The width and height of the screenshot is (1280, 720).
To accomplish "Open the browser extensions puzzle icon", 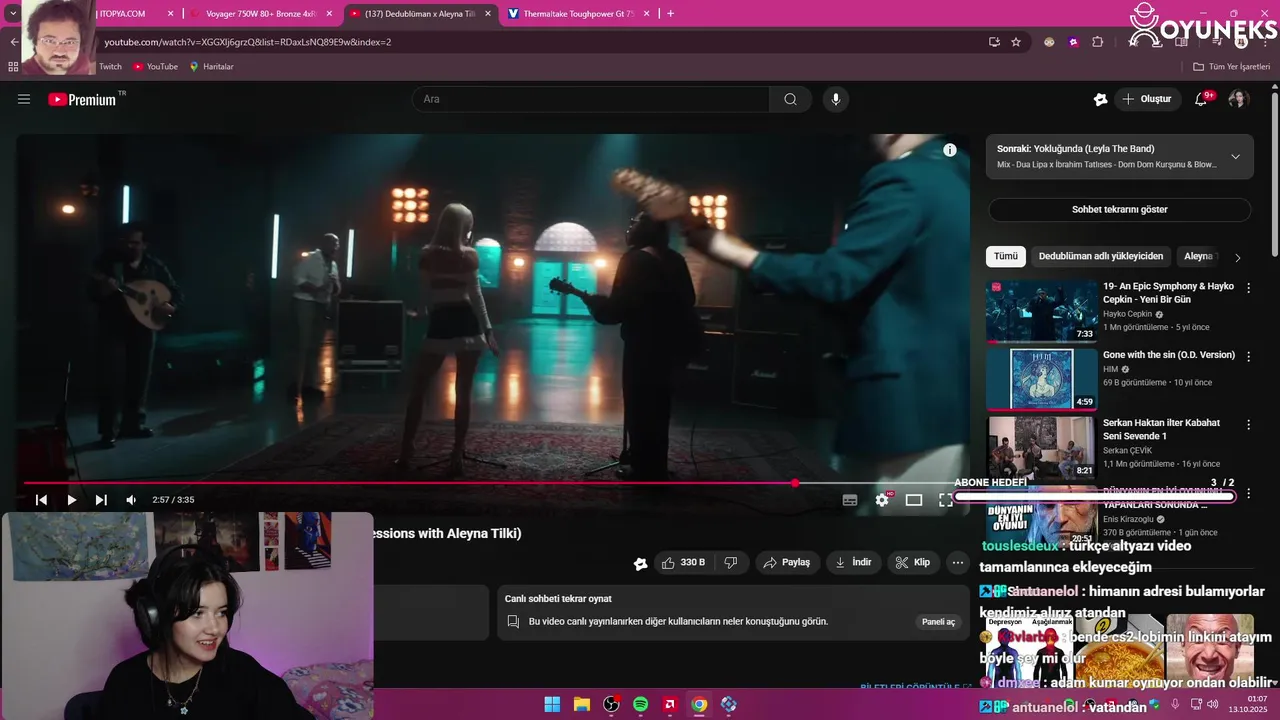I will point(1097,42).
